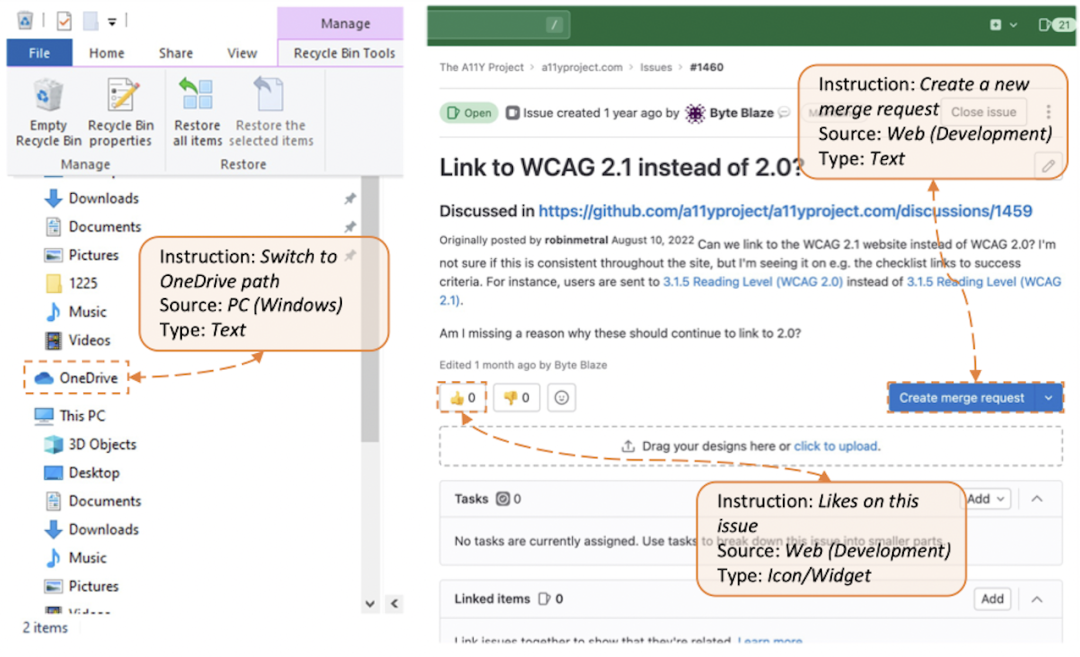Select This PC in the navigation pane
Image resolution: width=1080 pixels, height=657 pixels.
tap(70, 415)
